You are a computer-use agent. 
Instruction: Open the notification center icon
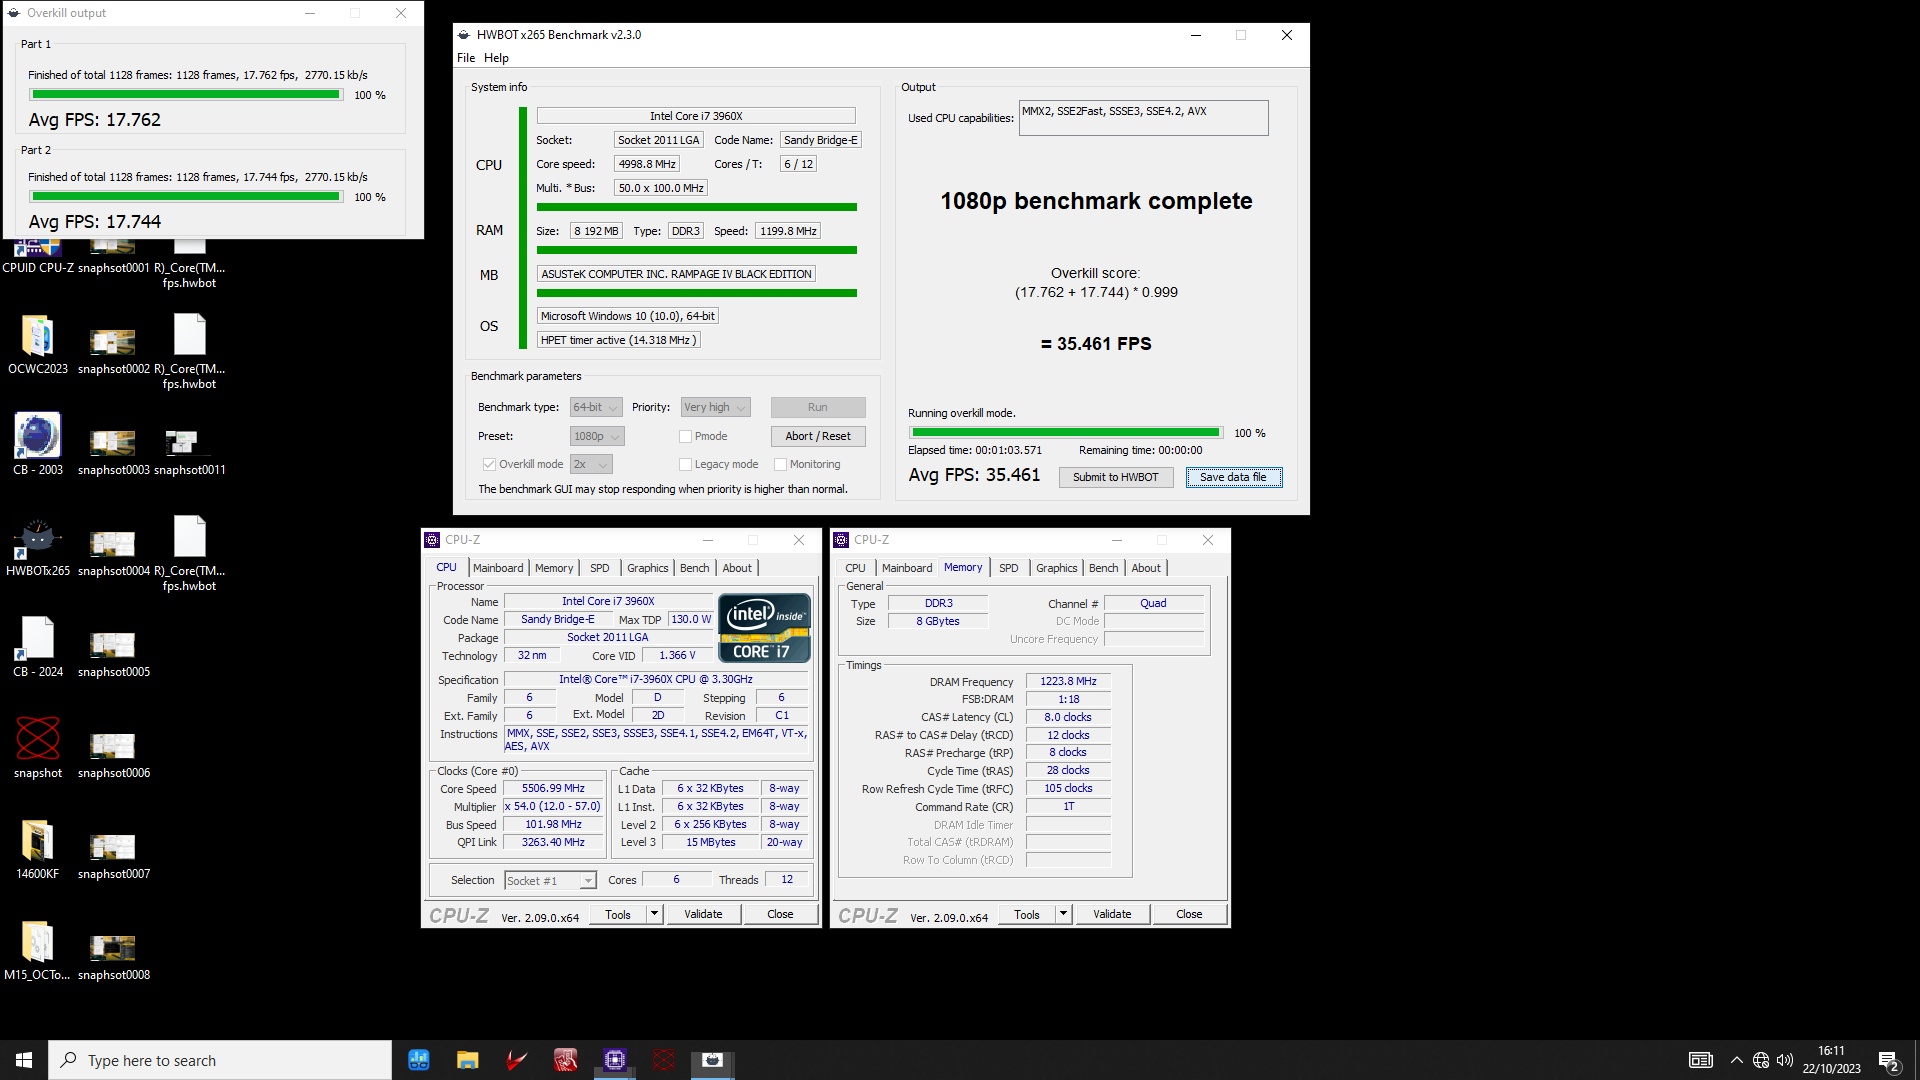tap(1889, 1060)
